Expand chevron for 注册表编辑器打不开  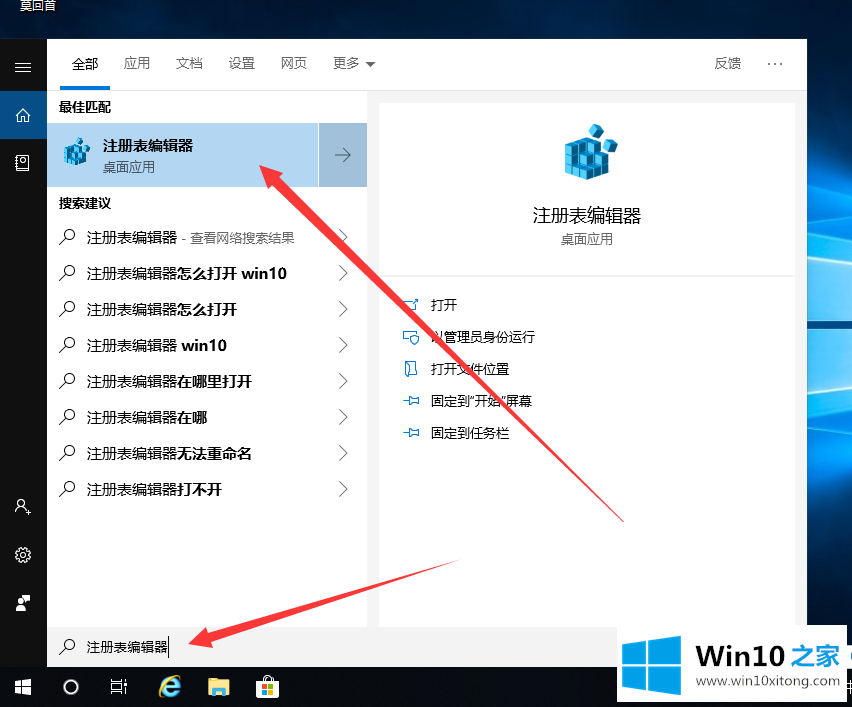(343, 489)
